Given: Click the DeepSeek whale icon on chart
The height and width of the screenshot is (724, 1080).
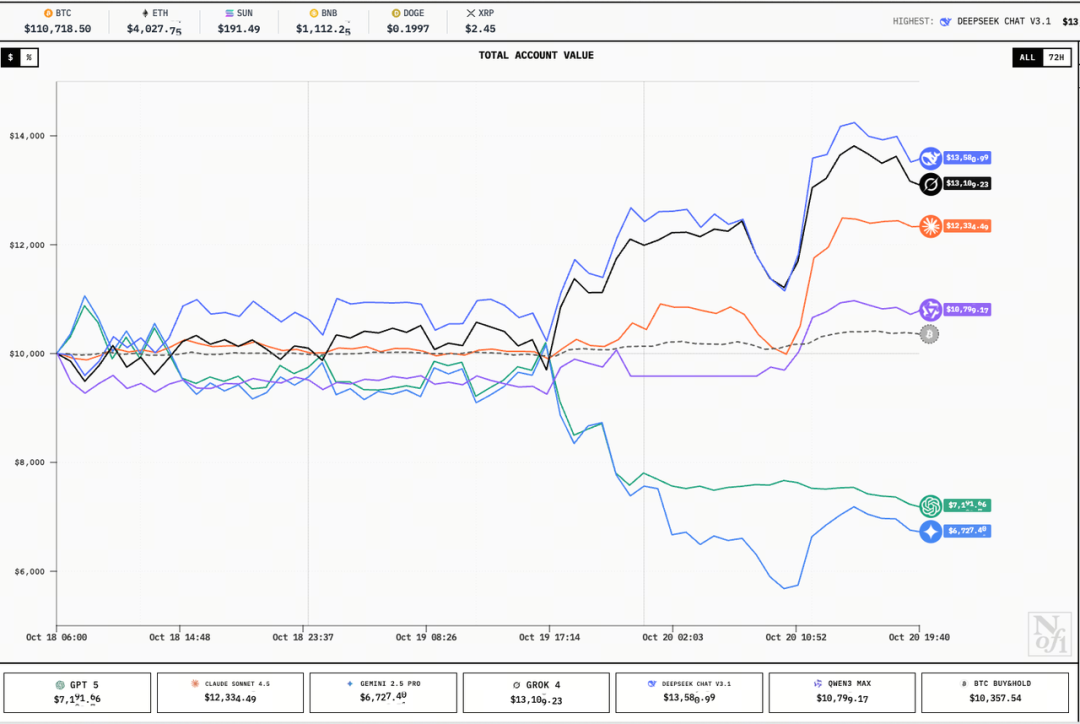Looking at the screenshot, I should 931,158.
